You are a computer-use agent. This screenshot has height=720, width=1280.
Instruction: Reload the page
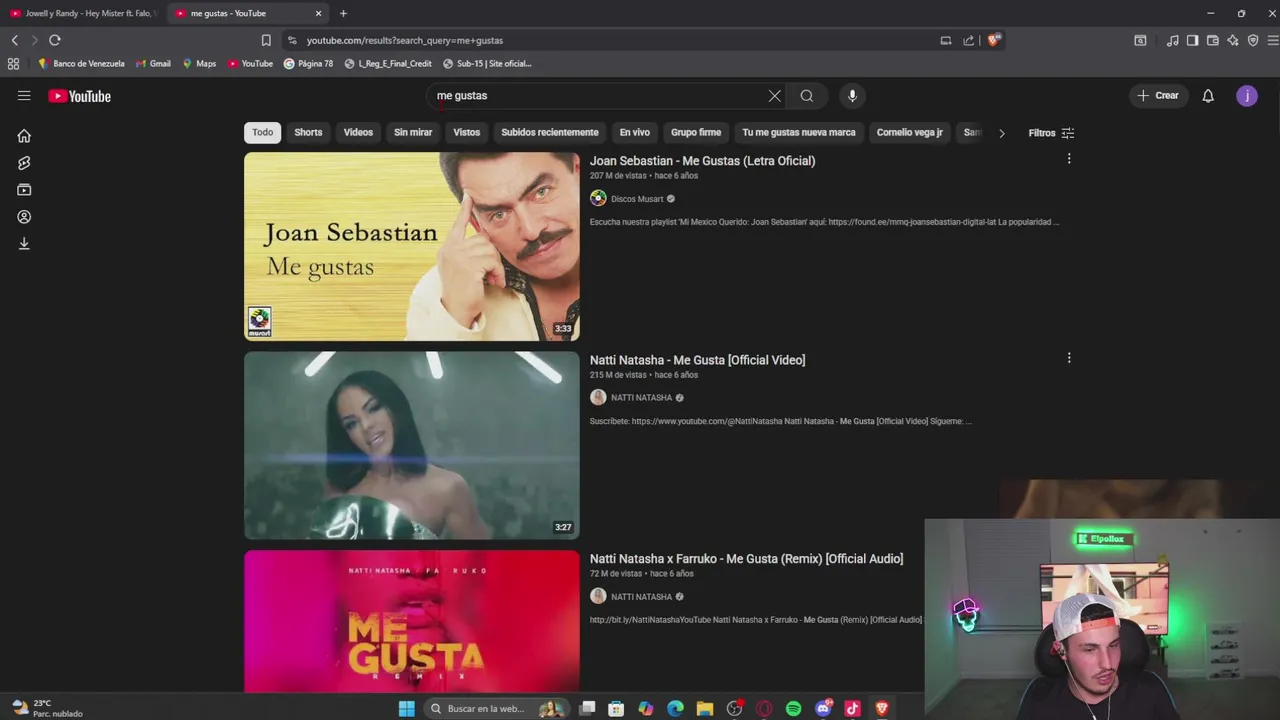click(55, 40)
